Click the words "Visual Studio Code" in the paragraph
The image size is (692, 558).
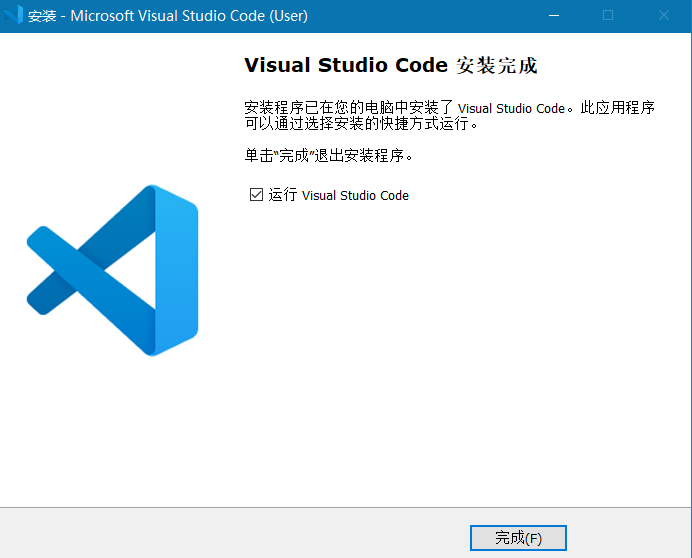click(x=512, y=109)
